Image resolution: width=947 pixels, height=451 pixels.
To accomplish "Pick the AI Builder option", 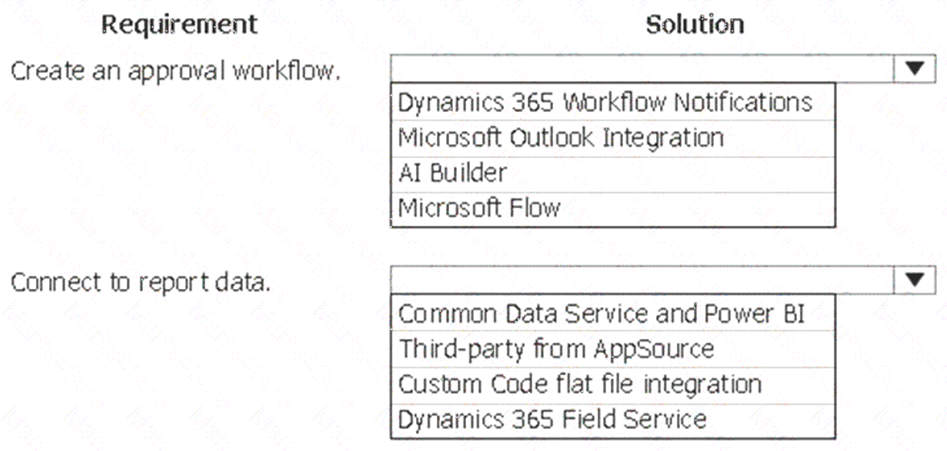I will pos(613,174).
